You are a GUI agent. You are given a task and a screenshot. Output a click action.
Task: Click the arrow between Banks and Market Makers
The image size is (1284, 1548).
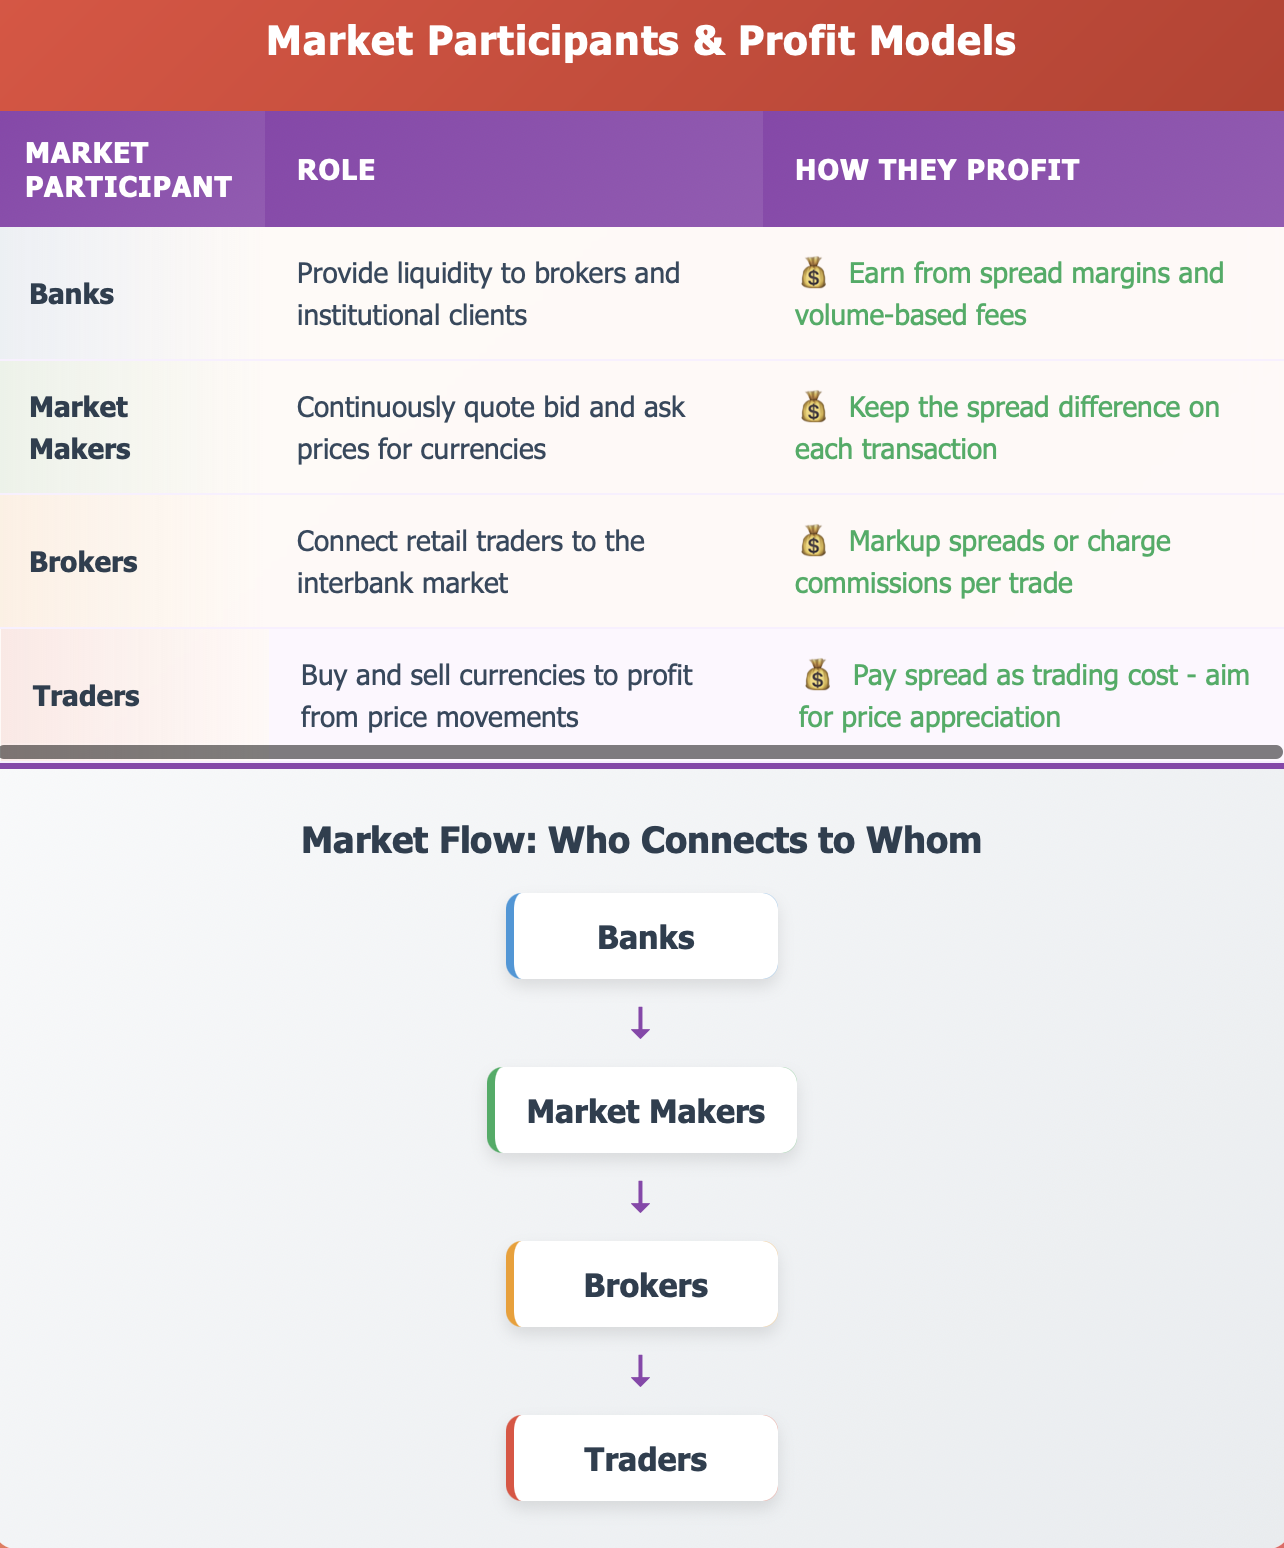click(x=641, y=1023)
